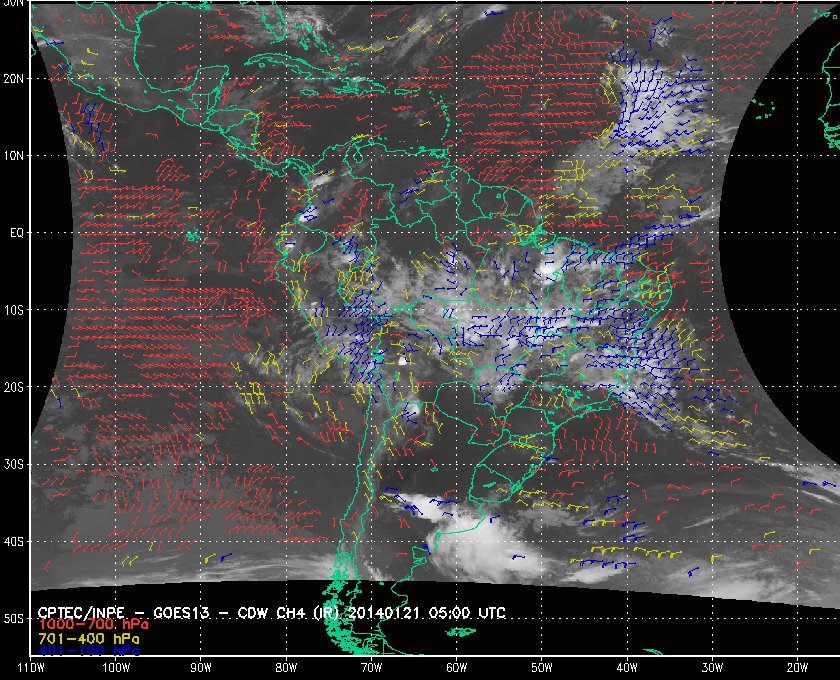The image size is (840, 680).
Task: Click the 50S latitude label
Action: point(13,619)
